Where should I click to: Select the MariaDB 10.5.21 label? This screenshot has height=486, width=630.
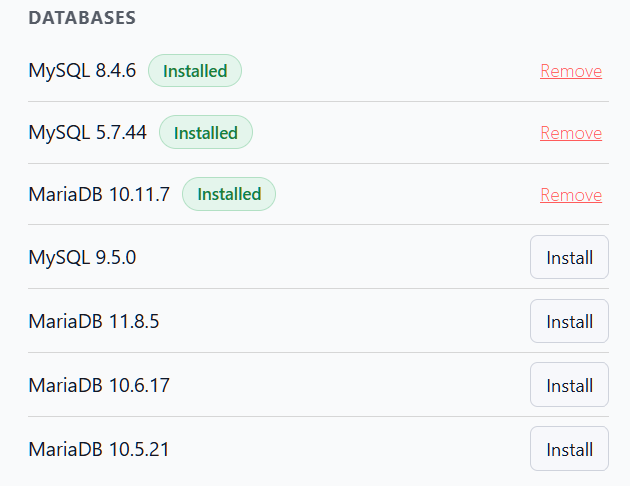99,449
